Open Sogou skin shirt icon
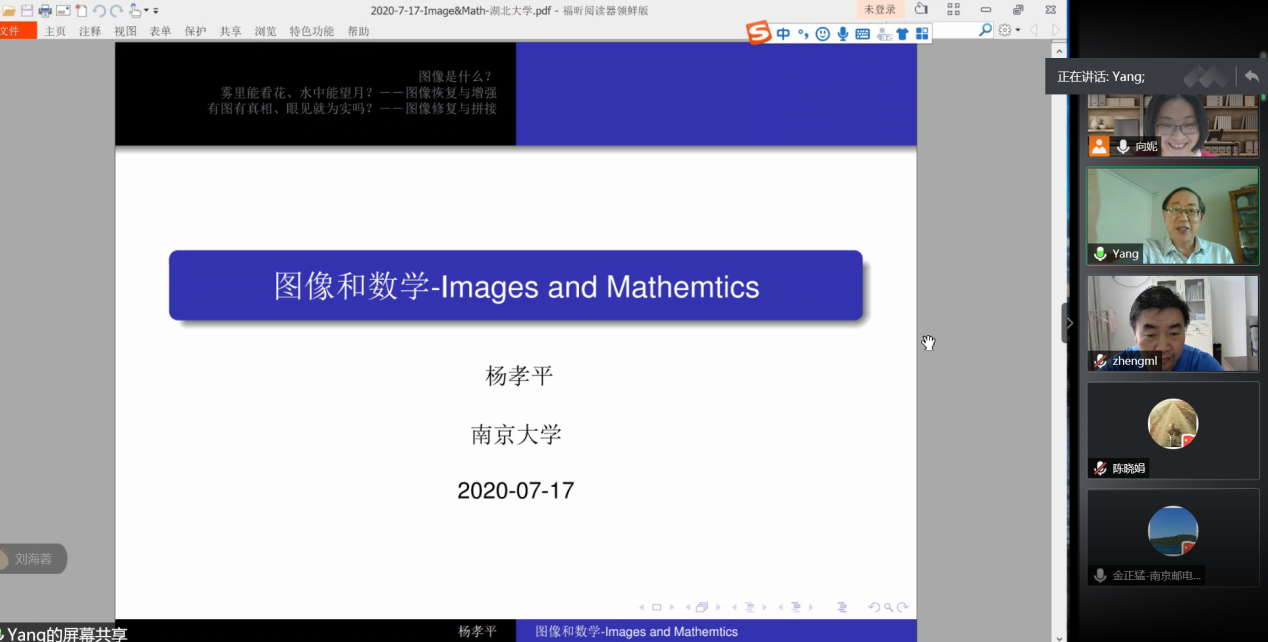Image resolution: width=1268 pixels, height=642 pixels. (x=902, y=34)
